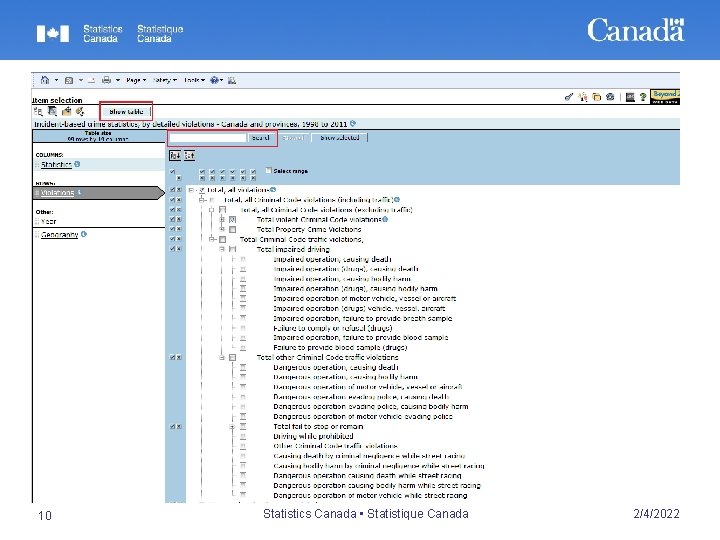This screenshot has height=540, width=720.
Task: Click the info icon after the table title
Action: [x=353, y=124]
